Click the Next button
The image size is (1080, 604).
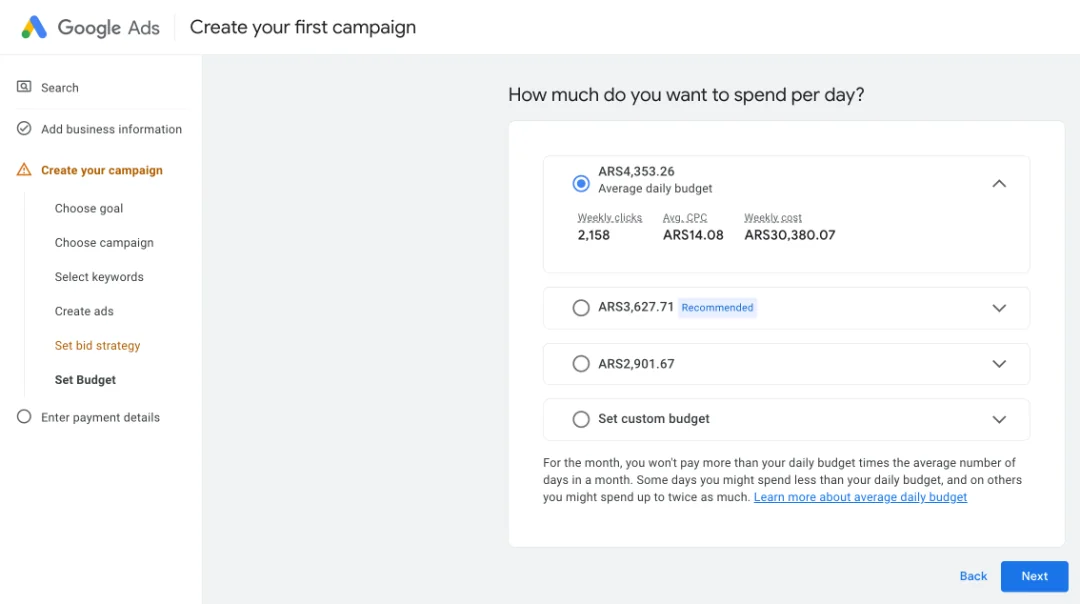pyautogui.click(x=1035, y=576)
